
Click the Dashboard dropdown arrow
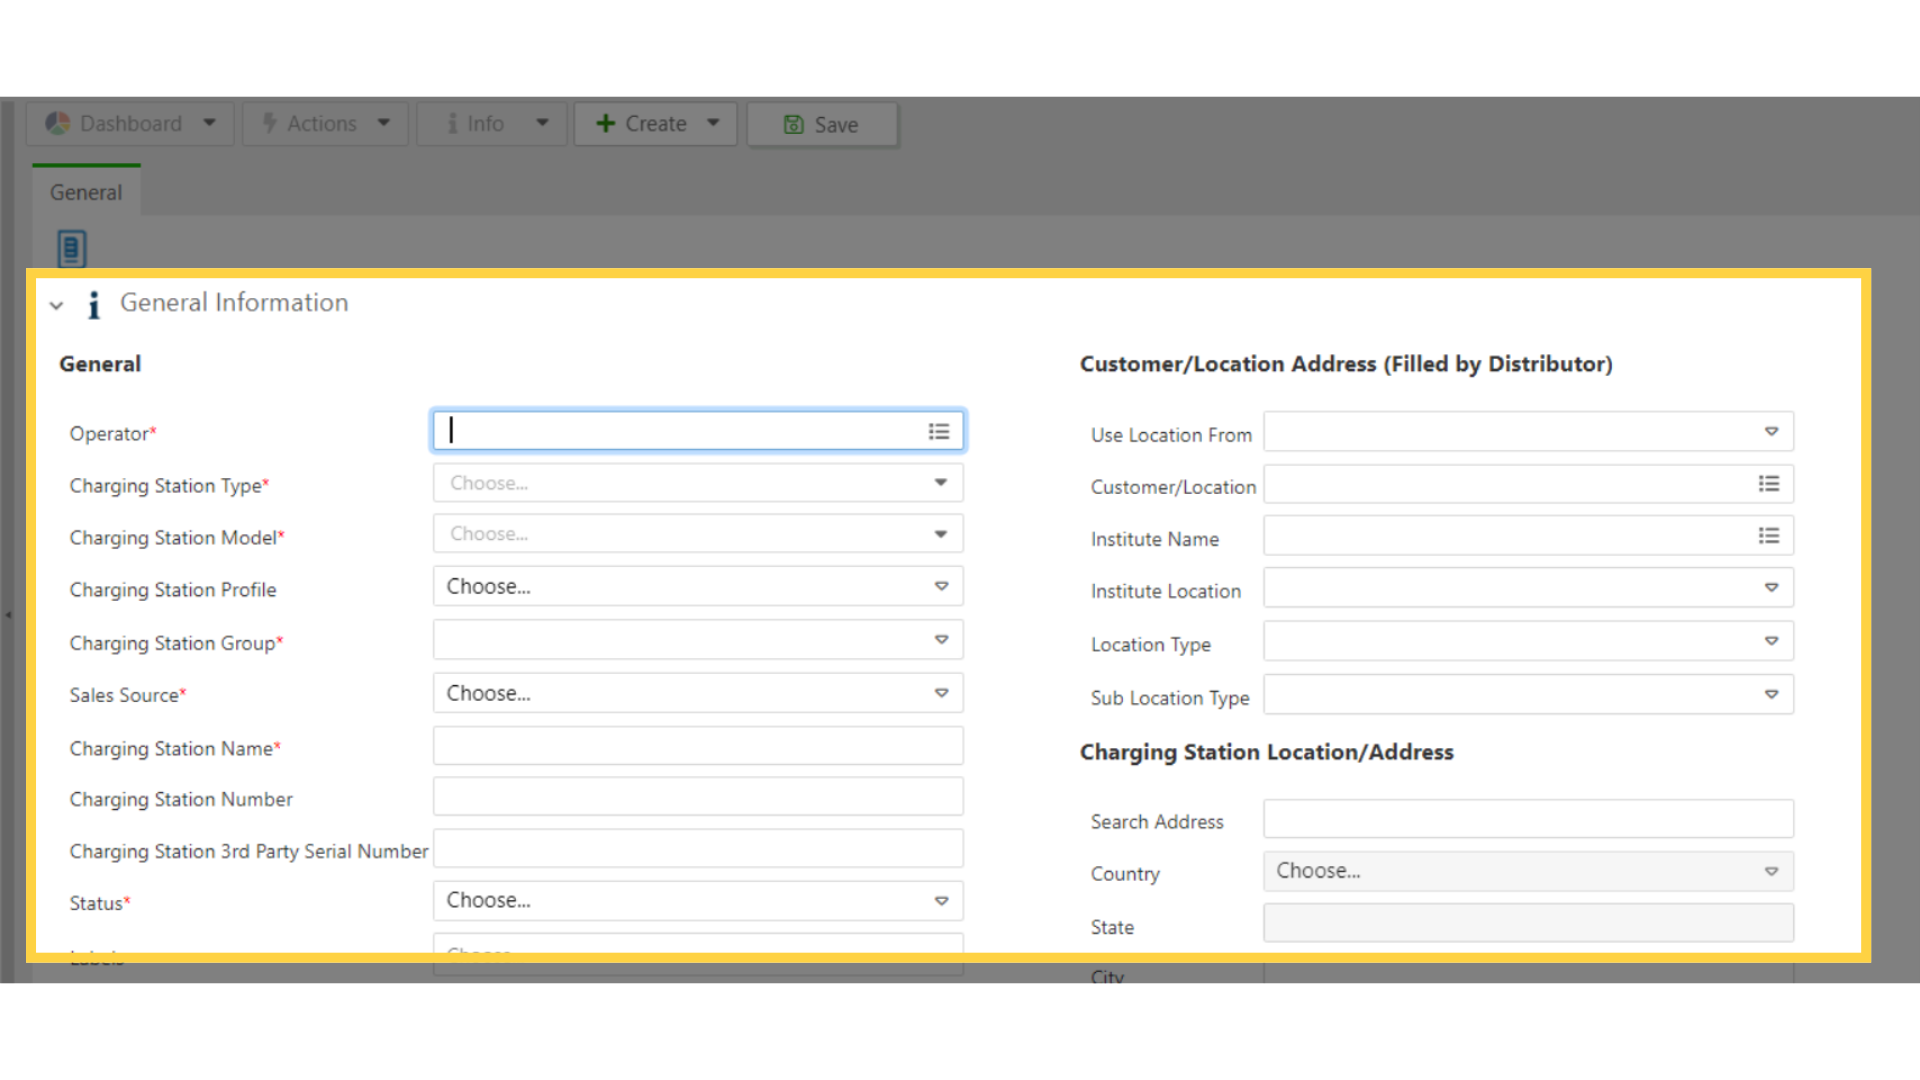pos(209,123)
